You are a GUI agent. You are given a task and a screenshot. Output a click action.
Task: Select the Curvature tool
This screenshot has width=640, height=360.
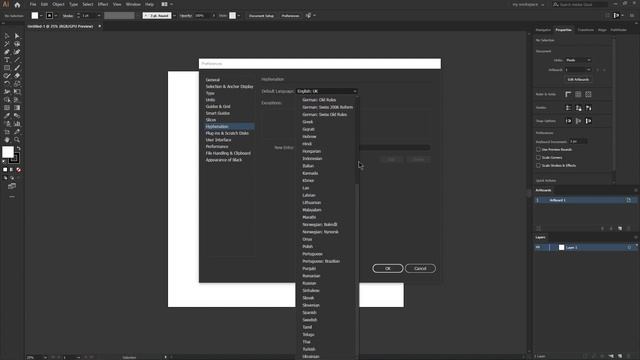tap(17, 52)
